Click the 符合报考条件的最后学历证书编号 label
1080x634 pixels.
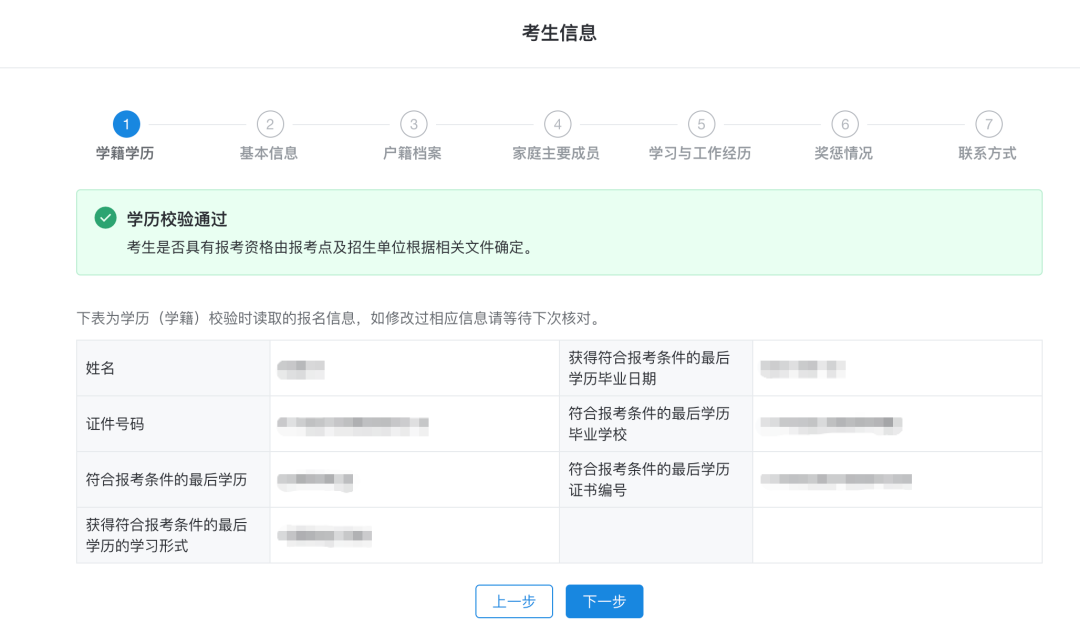click(x=649, y=480)
